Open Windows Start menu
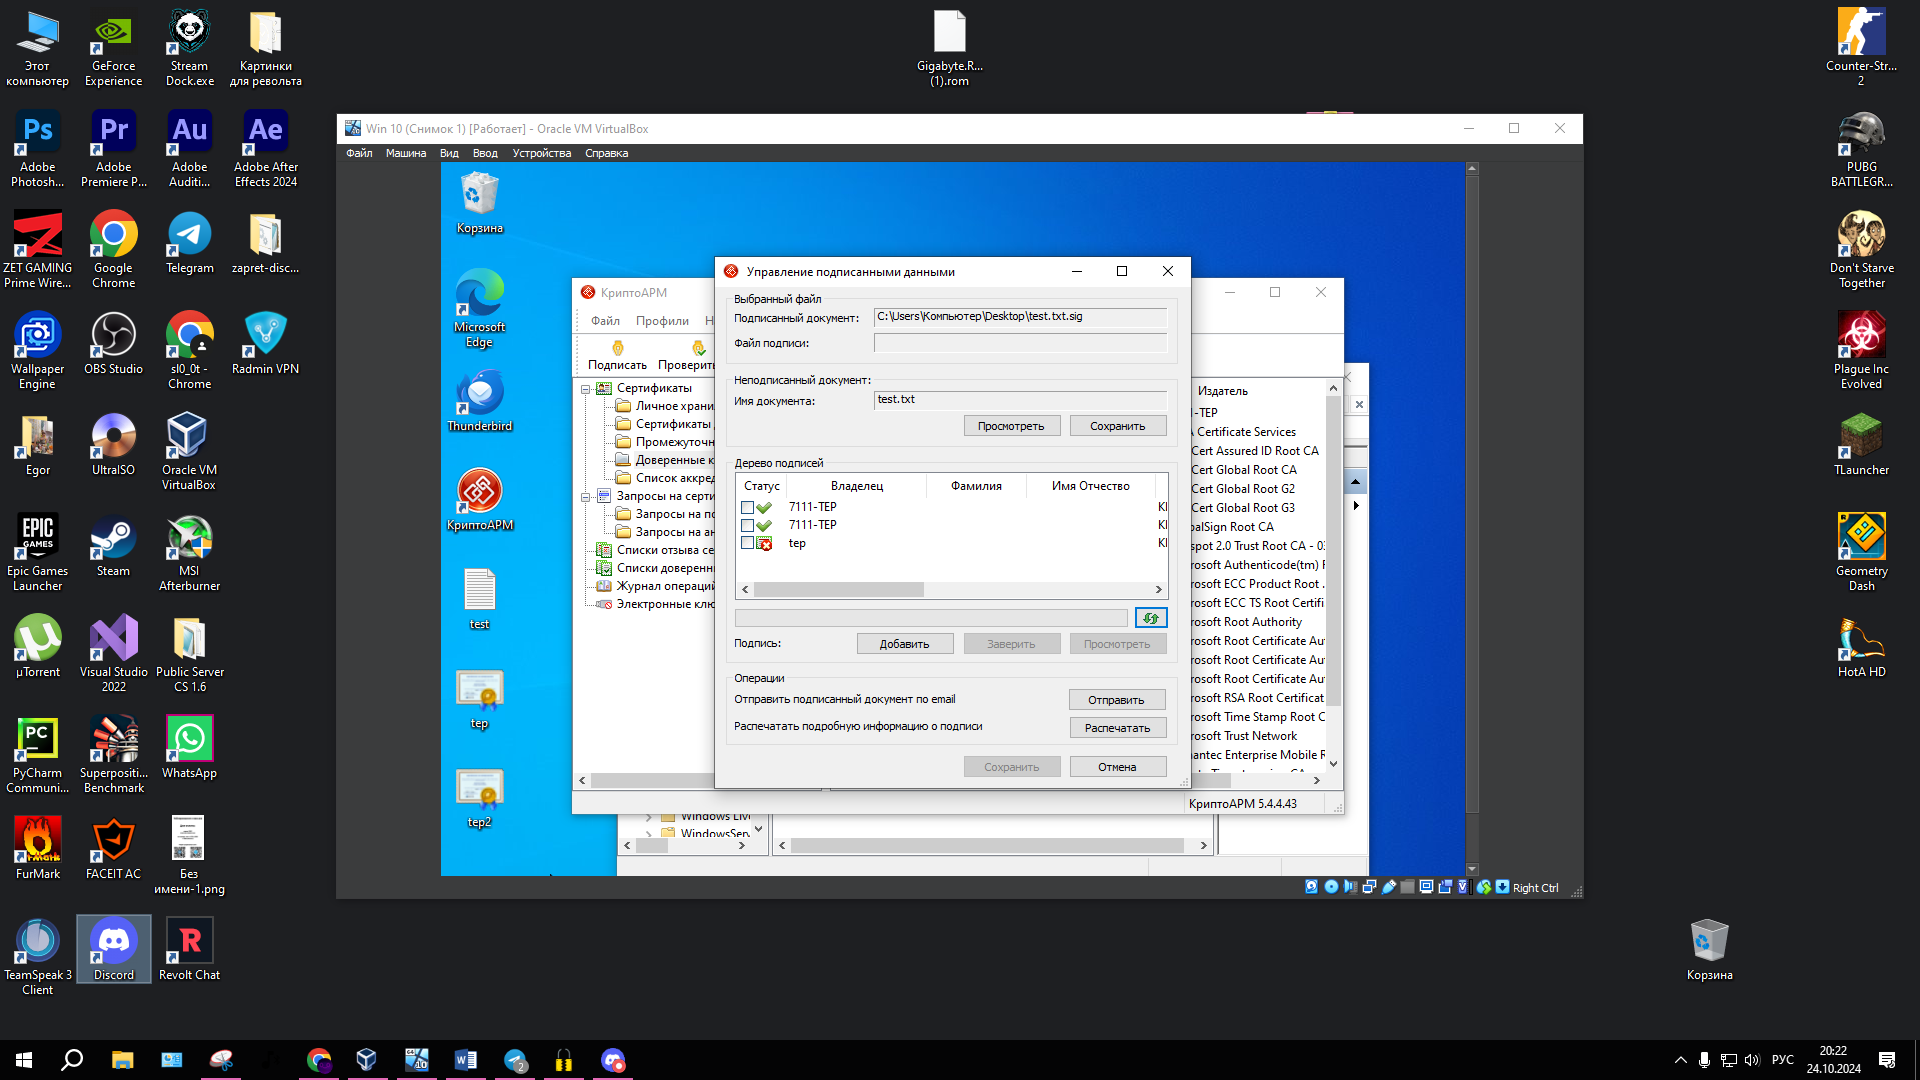 [24, 1060]
